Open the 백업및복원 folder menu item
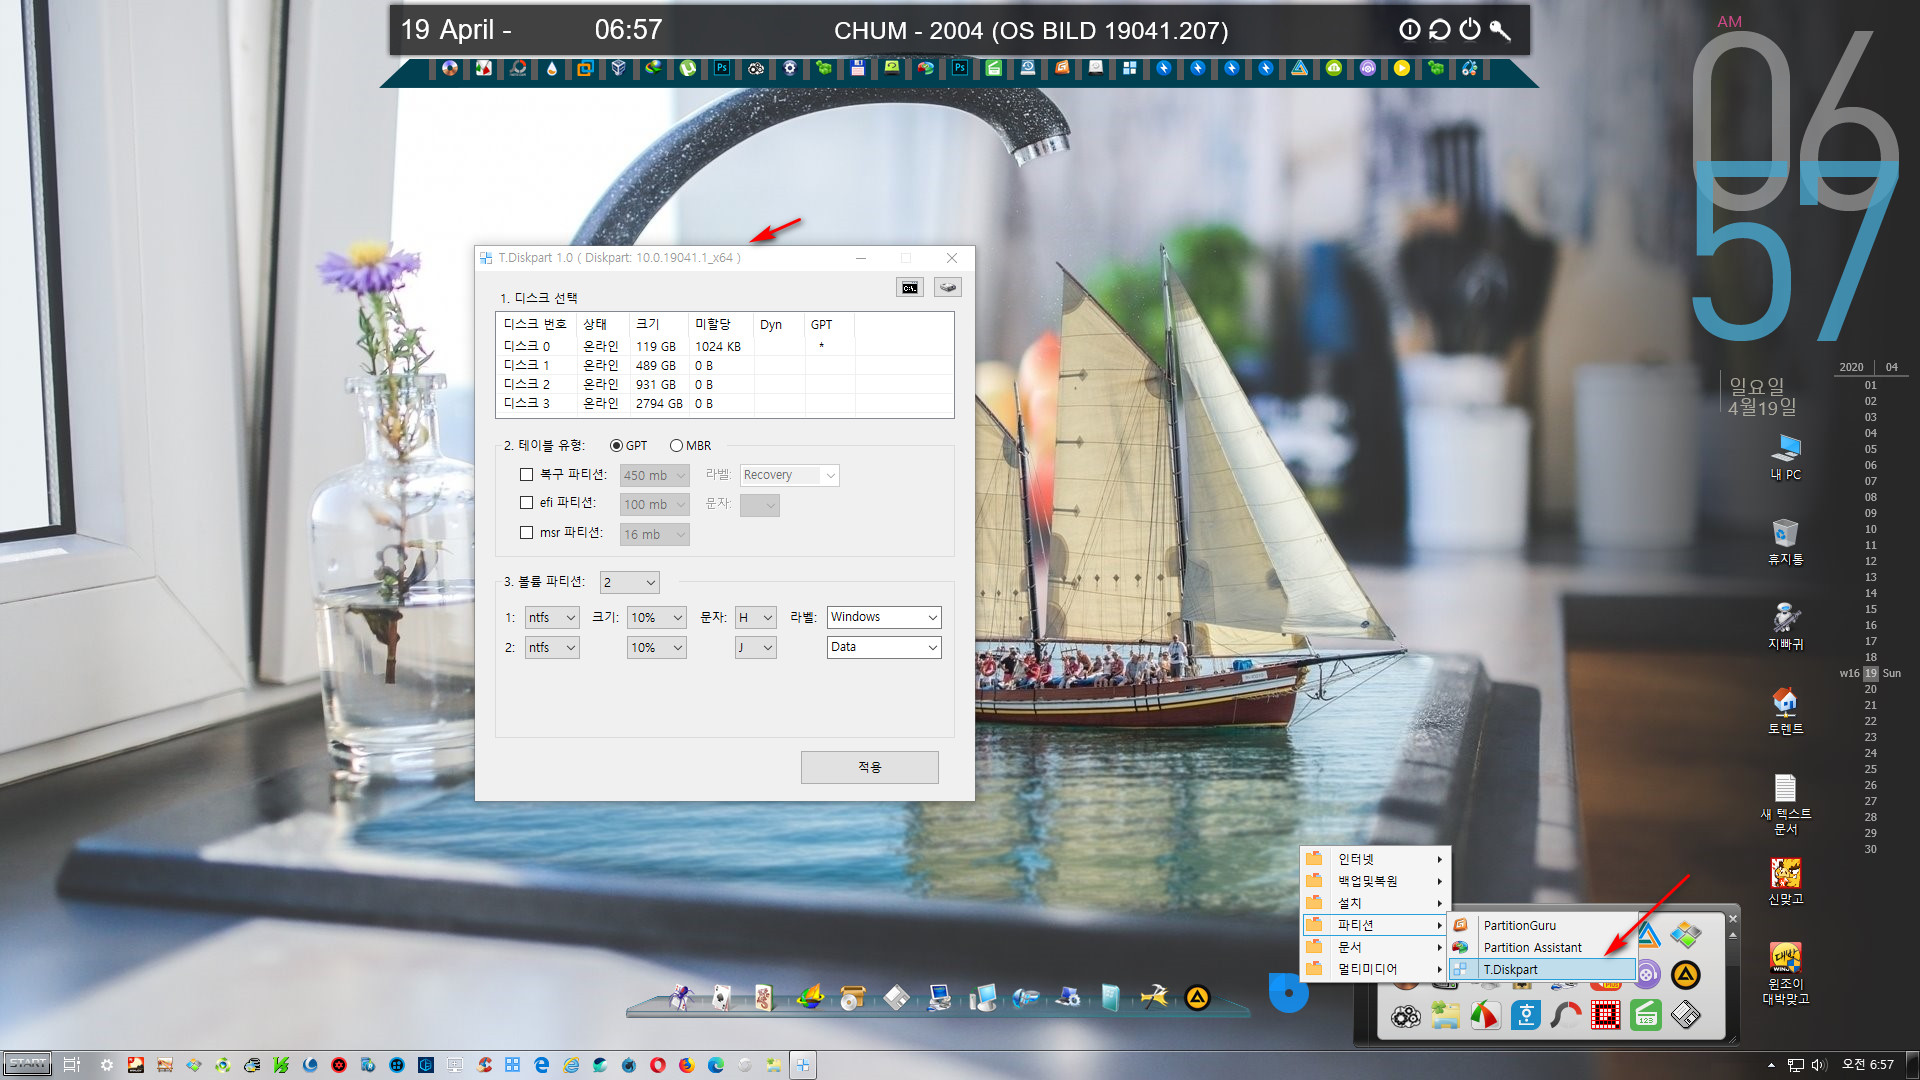This screenshot has height=1080, width=1920. (x=1375, y=881)
